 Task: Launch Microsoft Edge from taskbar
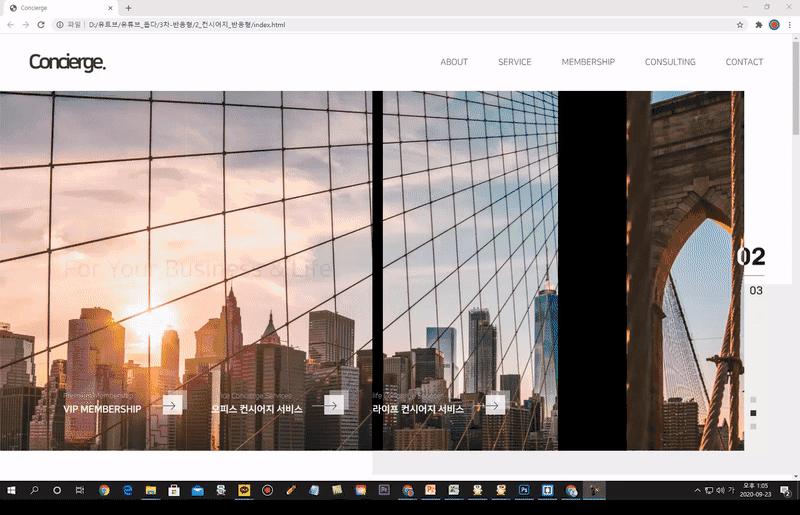coord(128,491)
